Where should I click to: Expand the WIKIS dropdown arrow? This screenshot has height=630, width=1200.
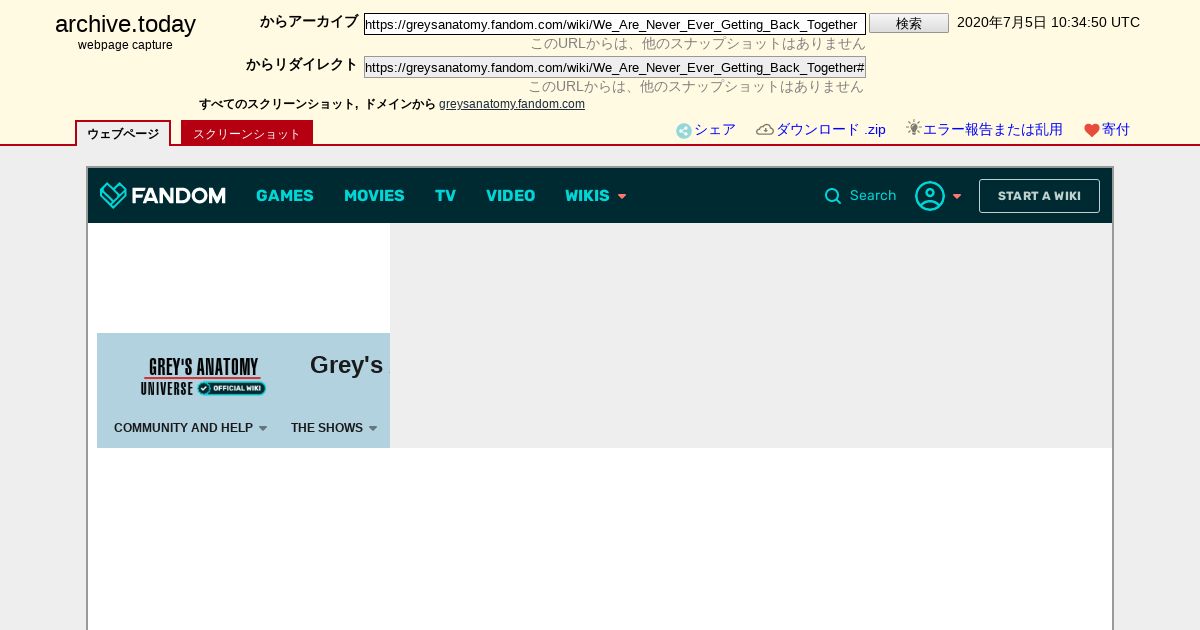click(622, 197)
